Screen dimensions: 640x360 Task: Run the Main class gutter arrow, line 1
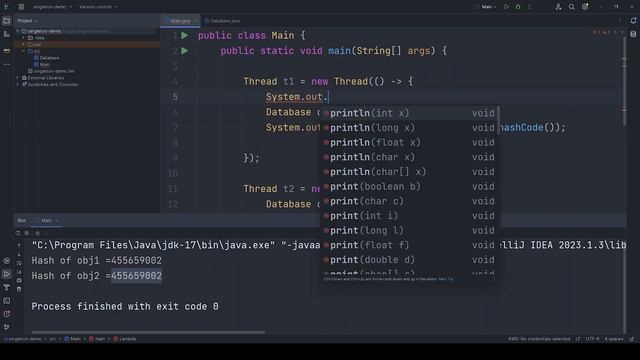[184, 36]
